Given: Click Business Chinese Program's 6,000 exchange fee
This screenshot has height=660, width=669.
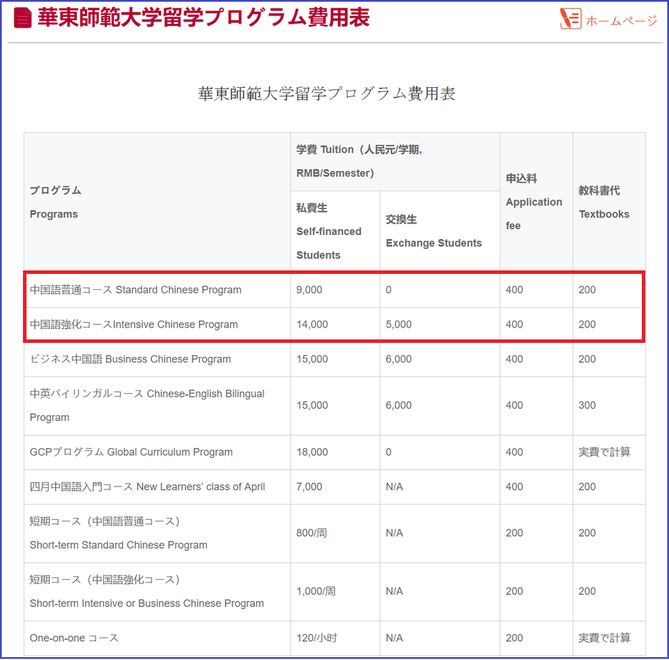Looking at the screenshot, I should point(398,359).
